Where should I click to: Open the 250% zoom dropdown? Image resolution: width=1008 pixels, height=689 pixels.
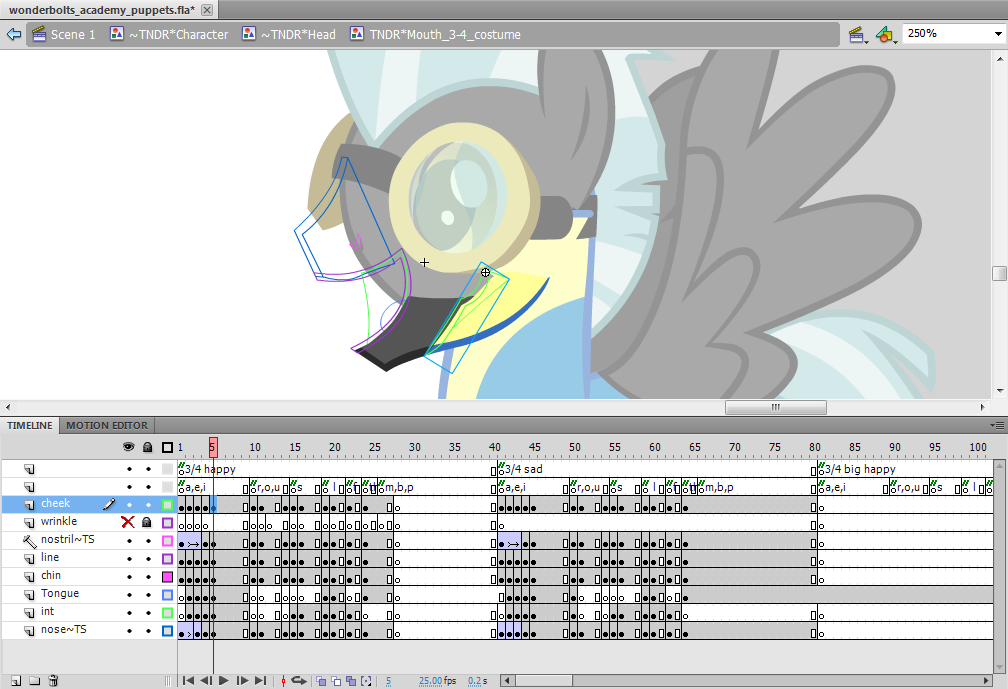coord(998,33)
